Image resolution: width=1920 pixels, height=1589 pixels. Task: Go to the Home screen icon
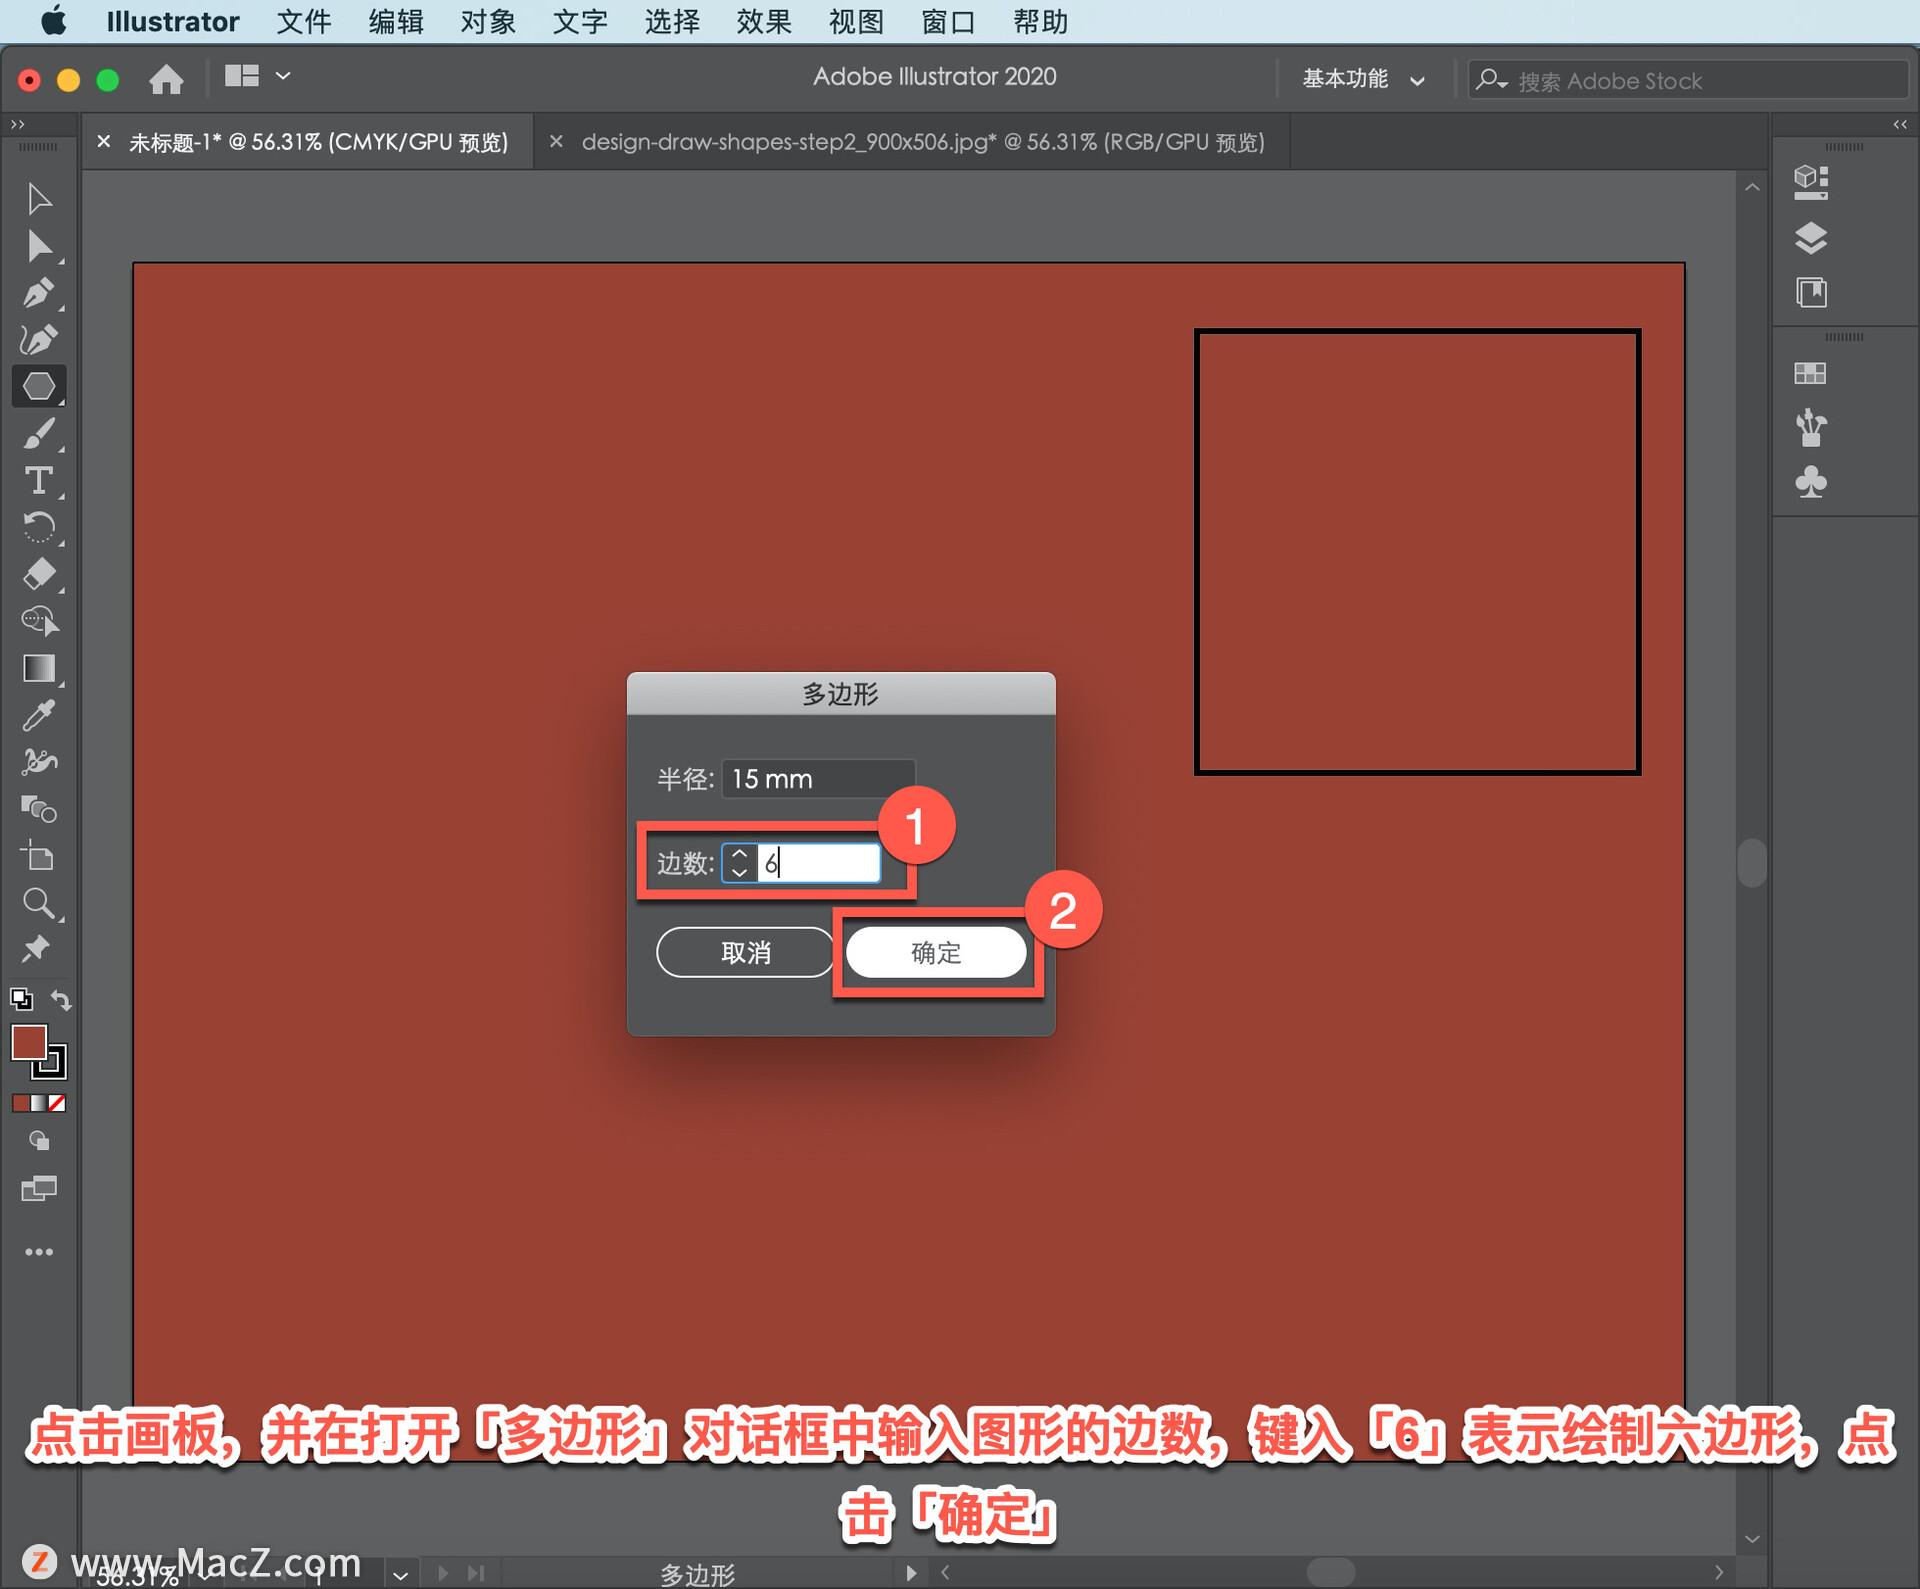pyautogui.click(x=166, y=79)
